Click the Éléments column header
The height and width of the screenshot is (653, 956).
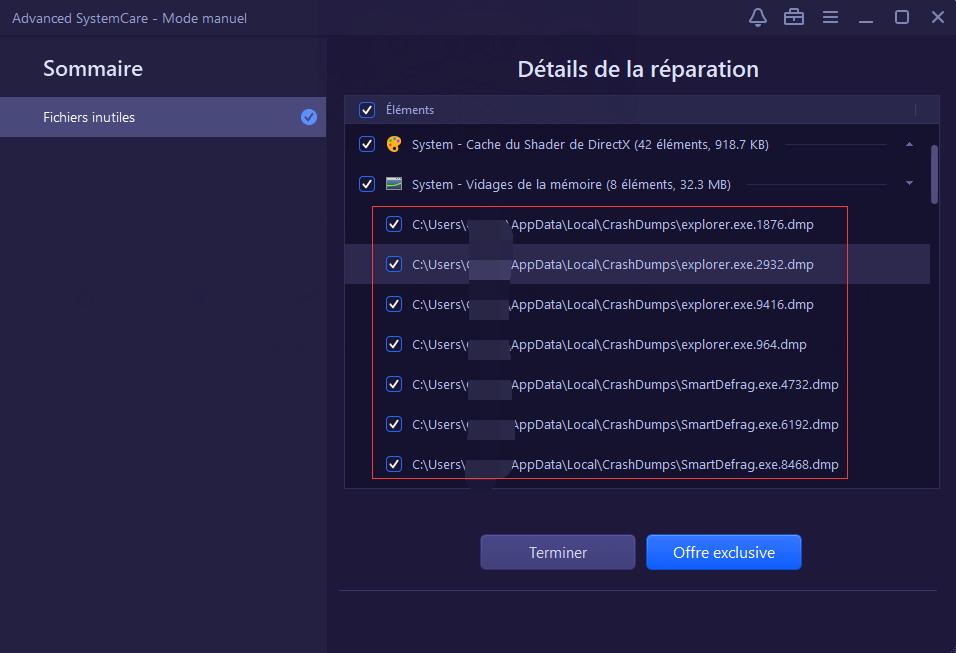[x=410, y=110]
